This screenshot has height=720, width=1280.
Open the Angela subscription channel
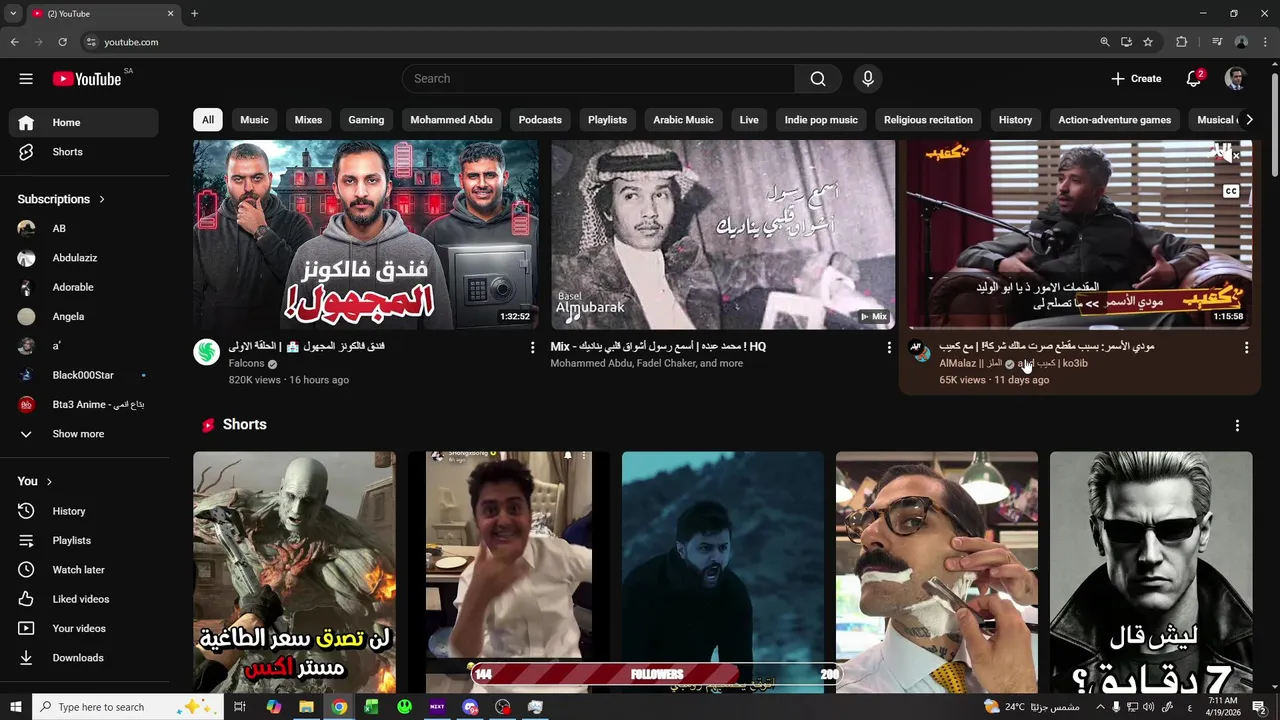click(x=84, y=316)
